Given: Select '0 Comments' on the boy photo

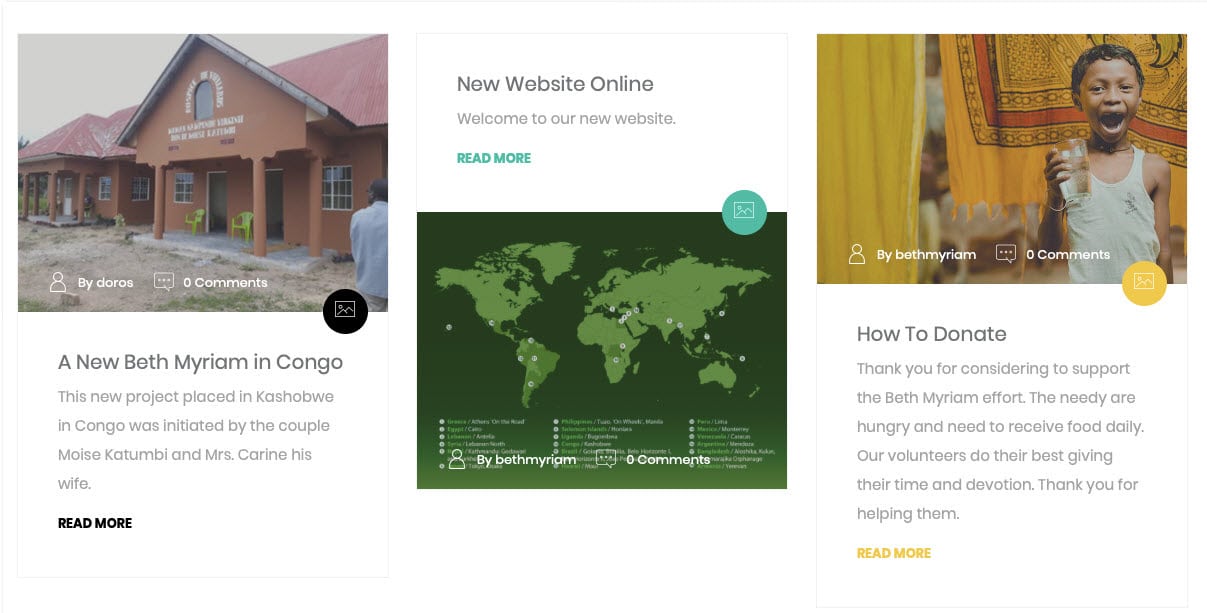Looking at the screenshot, I should point(1068,254).
